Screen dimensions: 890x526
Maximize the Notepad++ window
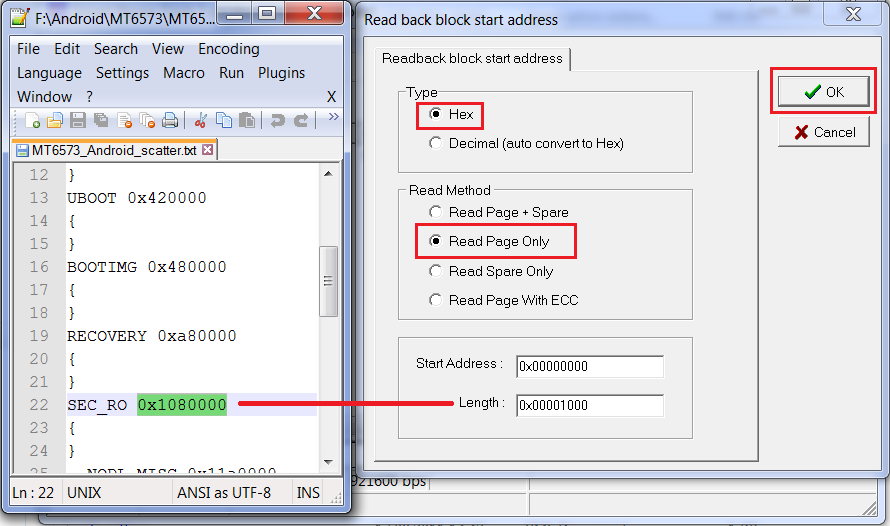[267, 14]
